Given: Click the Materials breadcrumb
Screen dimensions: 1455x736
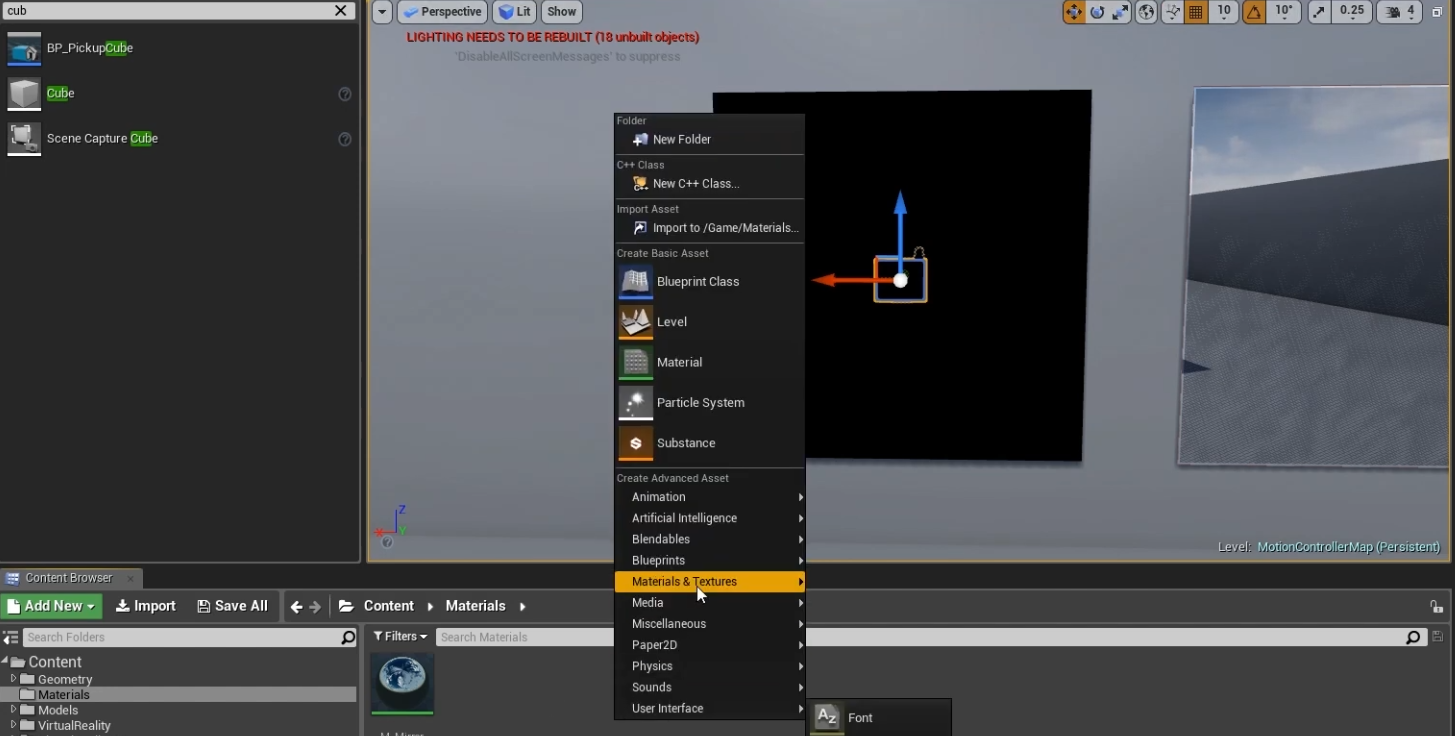Looking at the screenshot, I should (475, 606).
